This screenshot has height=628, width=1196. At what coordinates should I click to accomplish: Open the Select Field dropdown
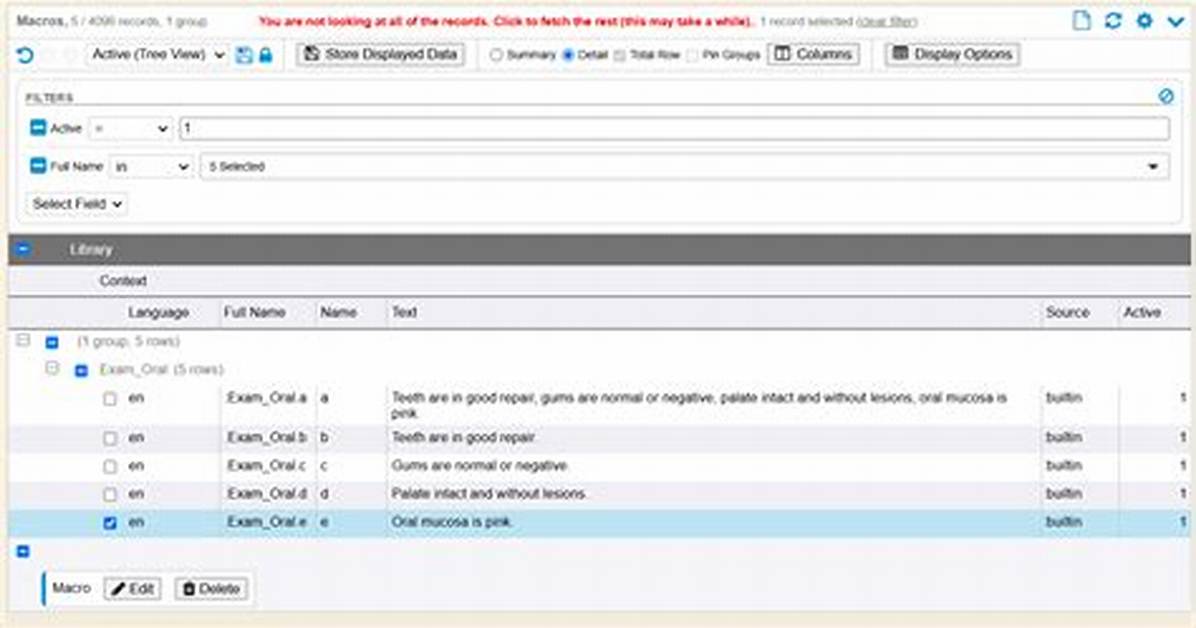pos(77,204)
